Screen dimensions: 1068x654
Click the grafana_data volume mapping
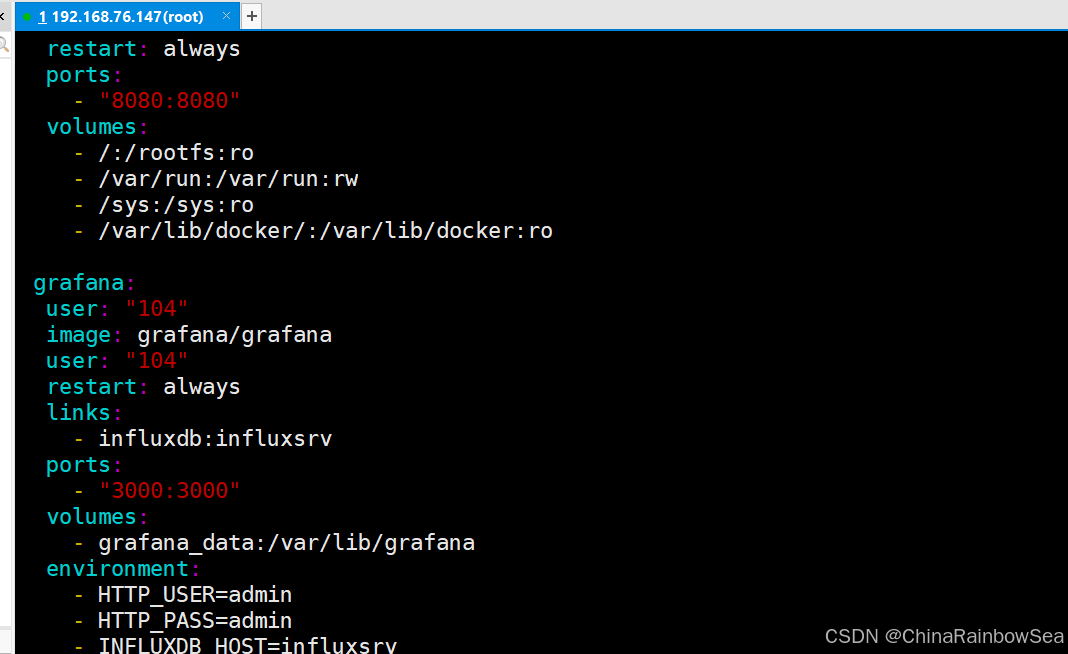click(286, 542)
